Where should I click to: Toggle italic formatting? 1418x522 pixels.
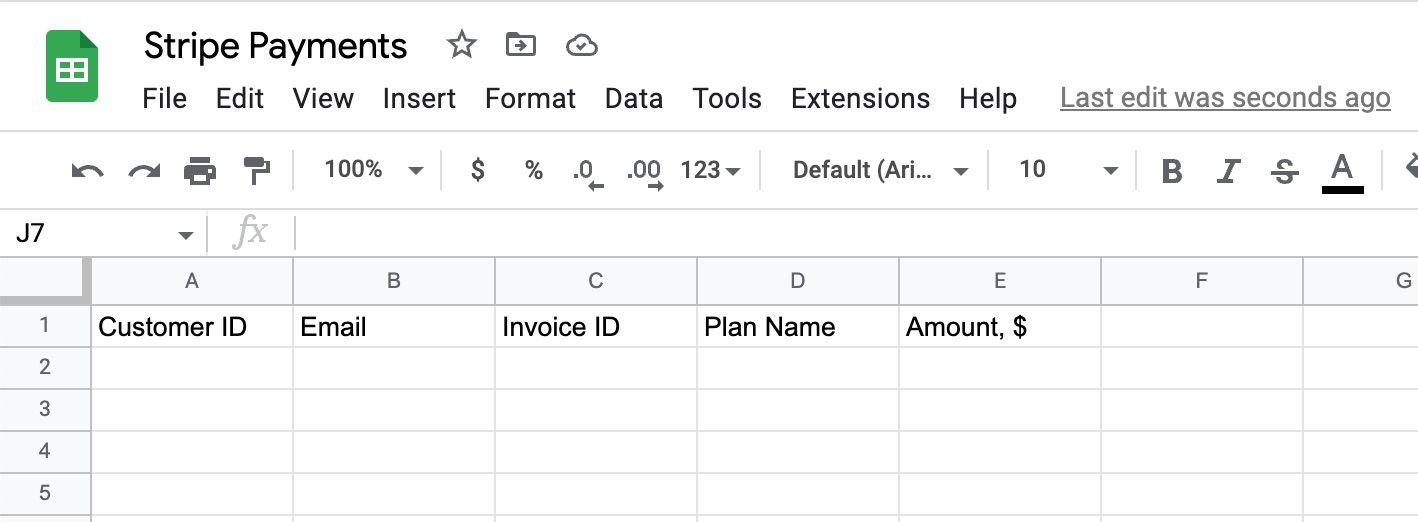click(1228, 171)
